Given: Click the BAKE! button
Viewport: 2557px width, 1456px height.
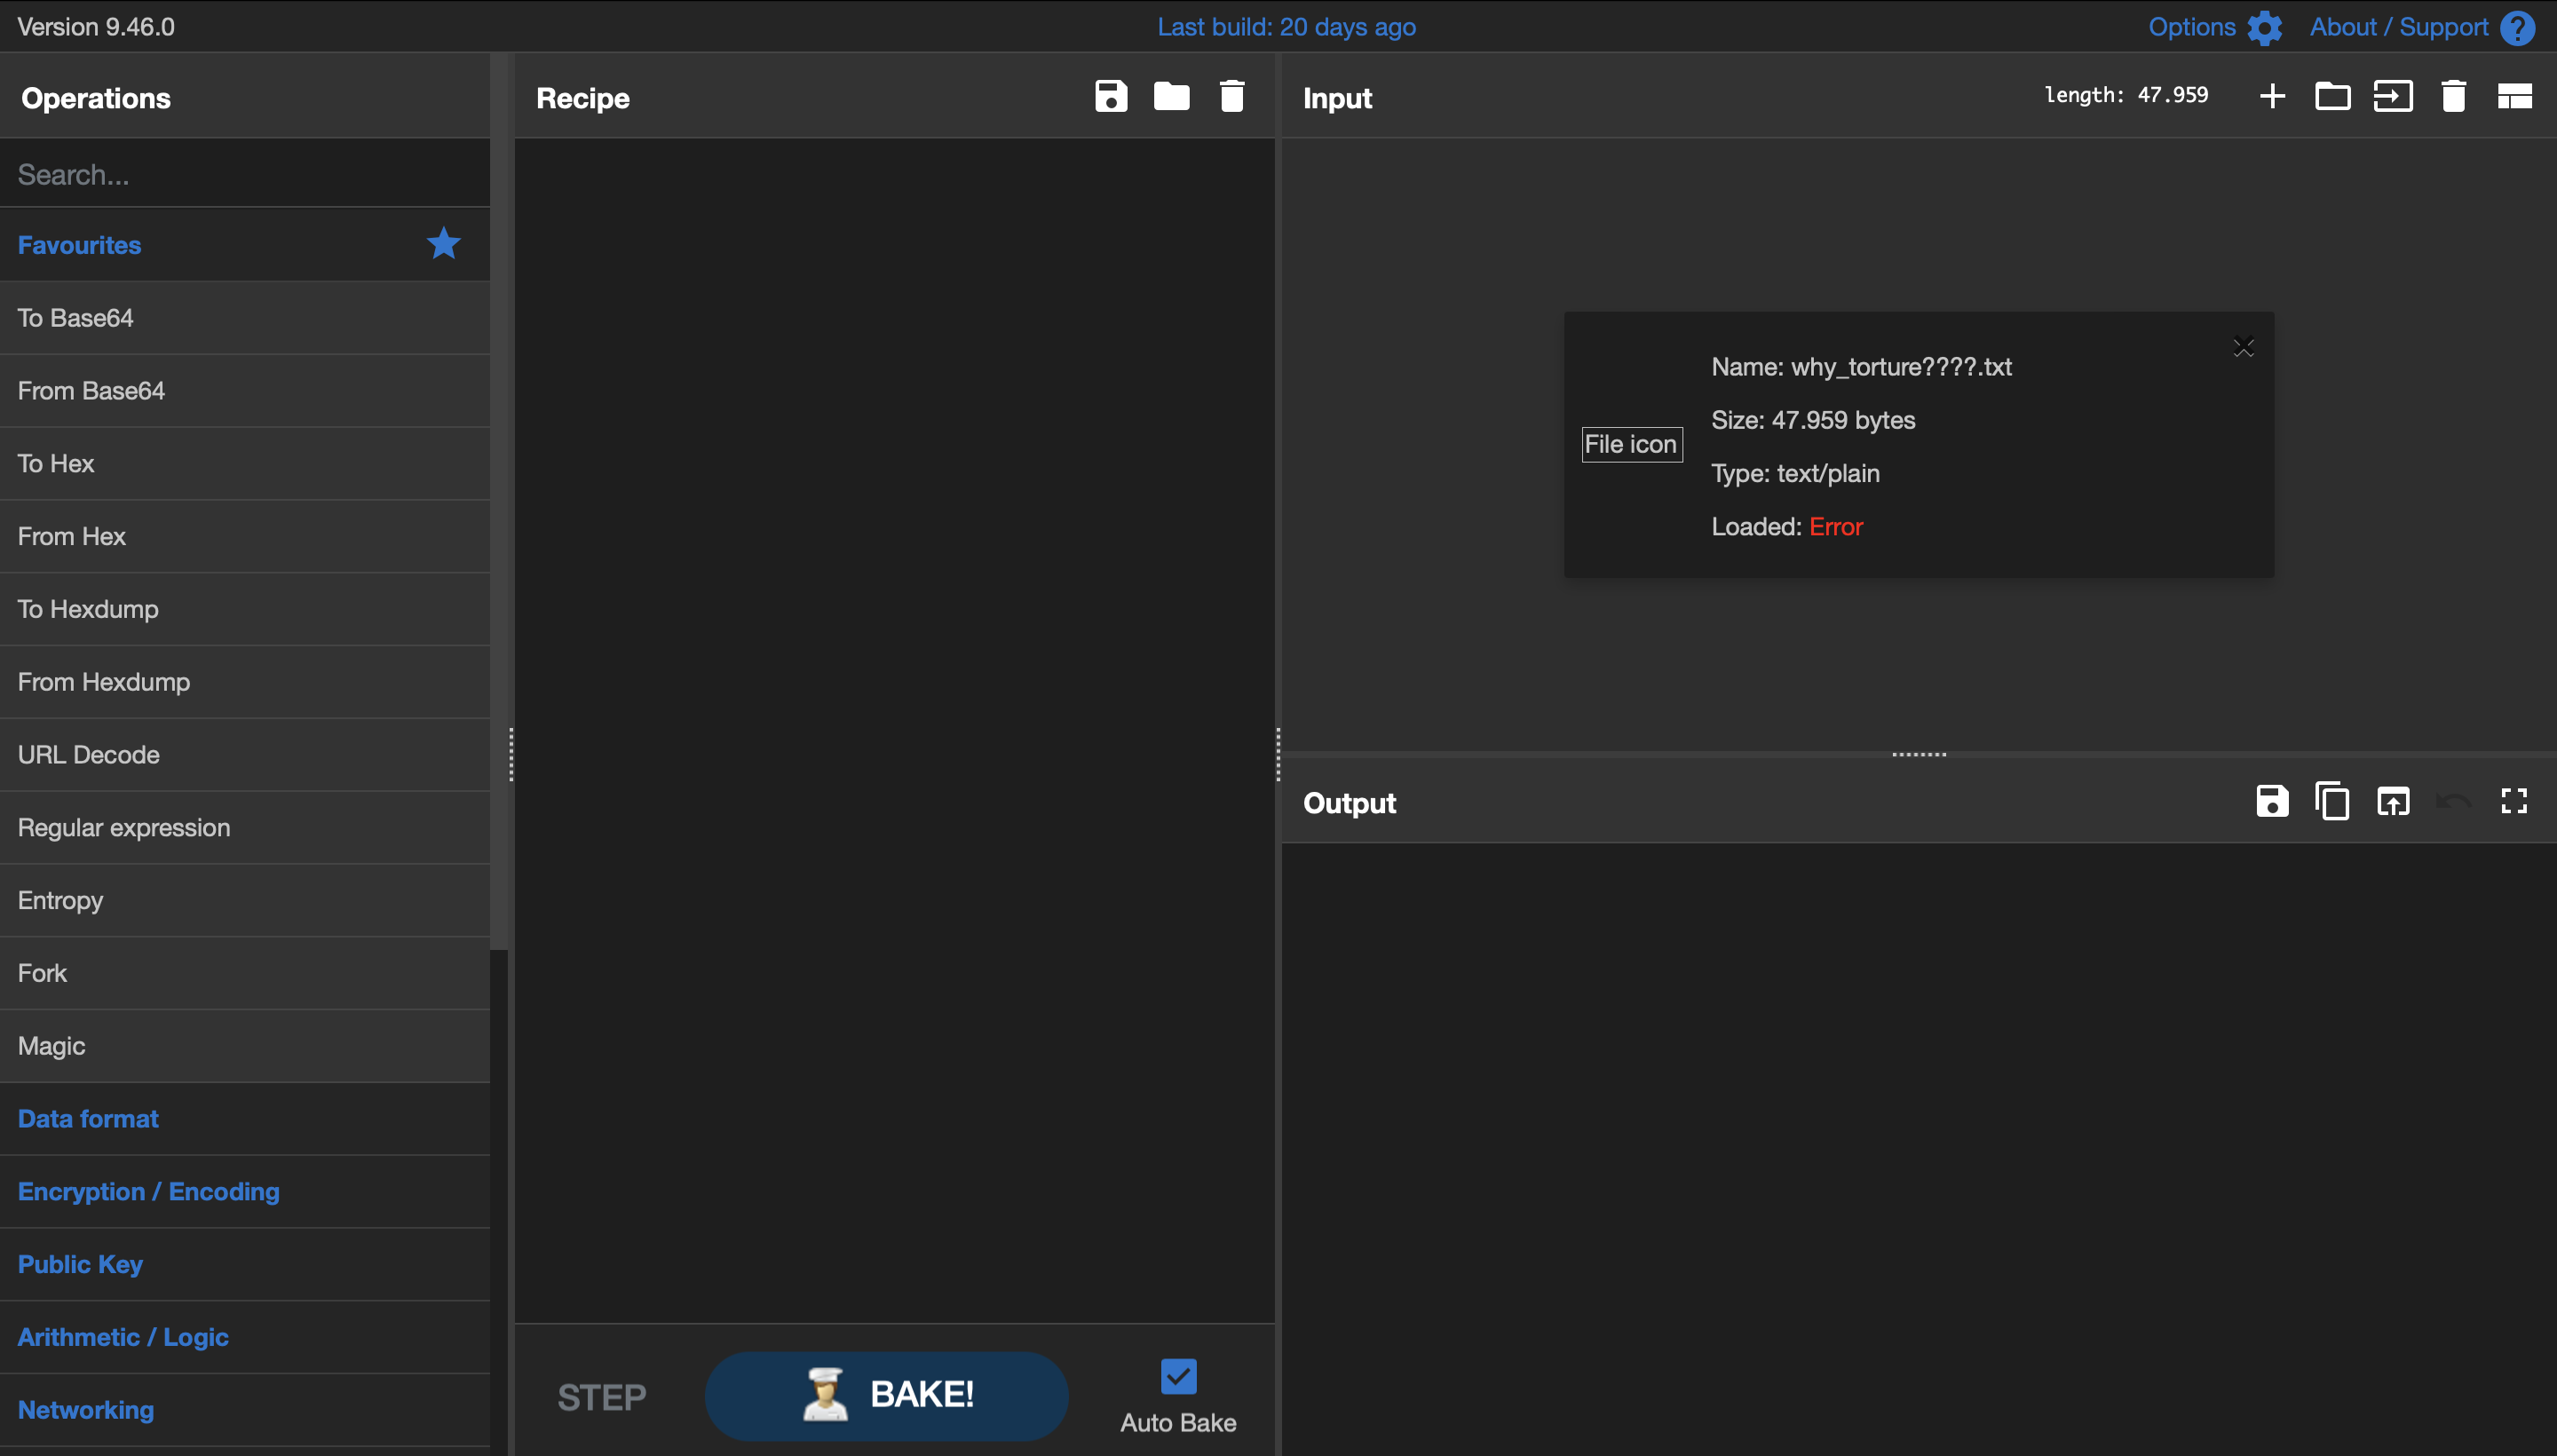Looking at the screenshot, I should click(x=886, y=1395).
